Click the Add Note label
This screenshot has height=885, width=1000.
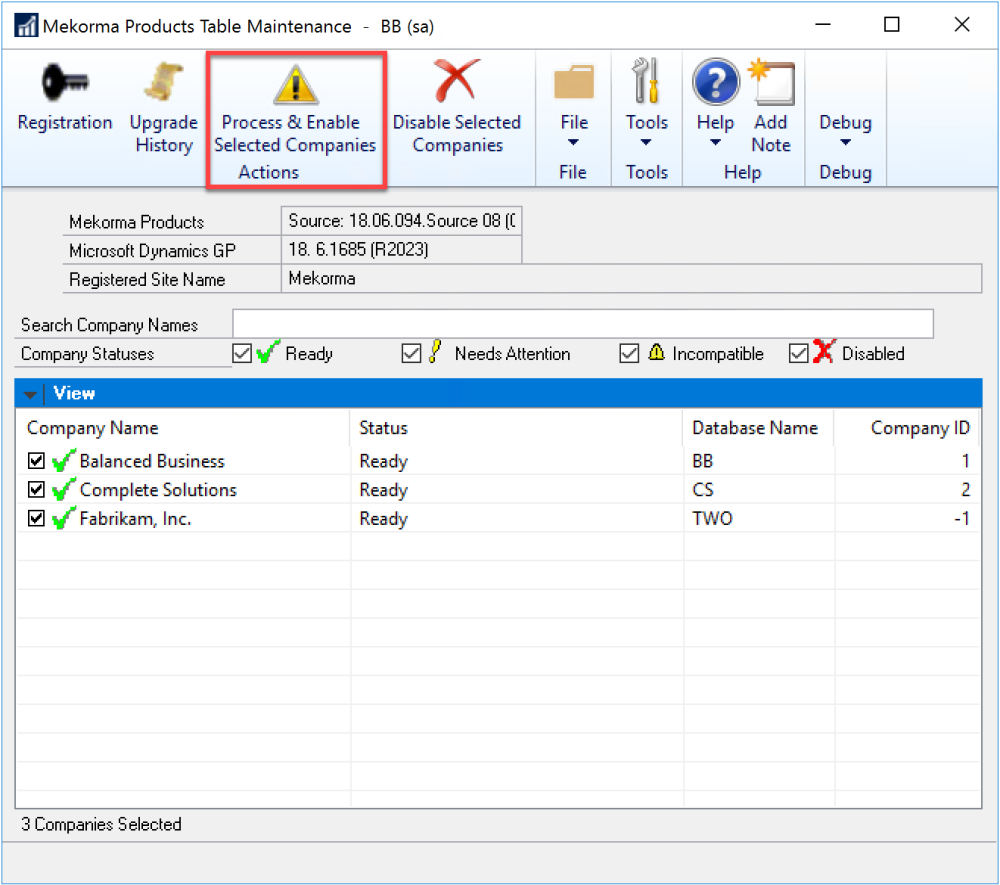click(771, 133)
